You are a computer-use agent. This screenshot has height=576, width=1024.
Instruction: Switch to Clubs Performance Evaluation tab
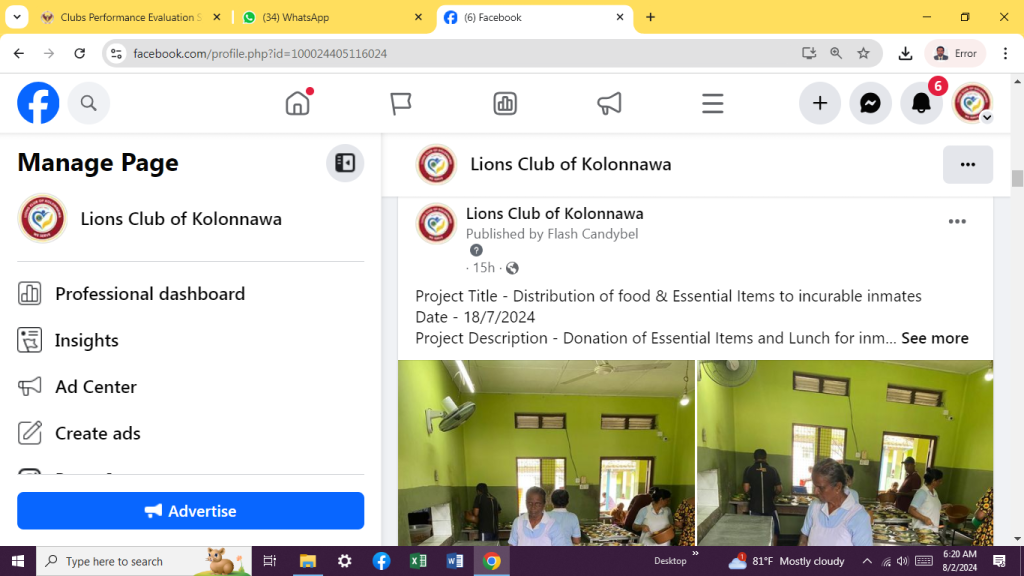(x=131, y=18)
